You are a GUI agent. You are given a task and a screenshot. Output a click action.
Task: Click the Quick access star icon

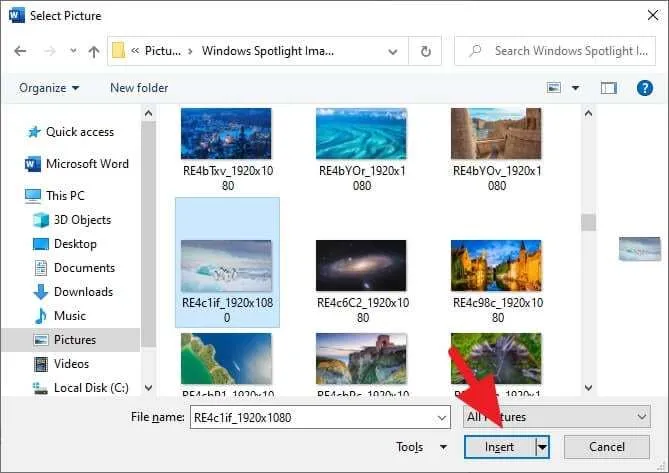click(34, 132)
